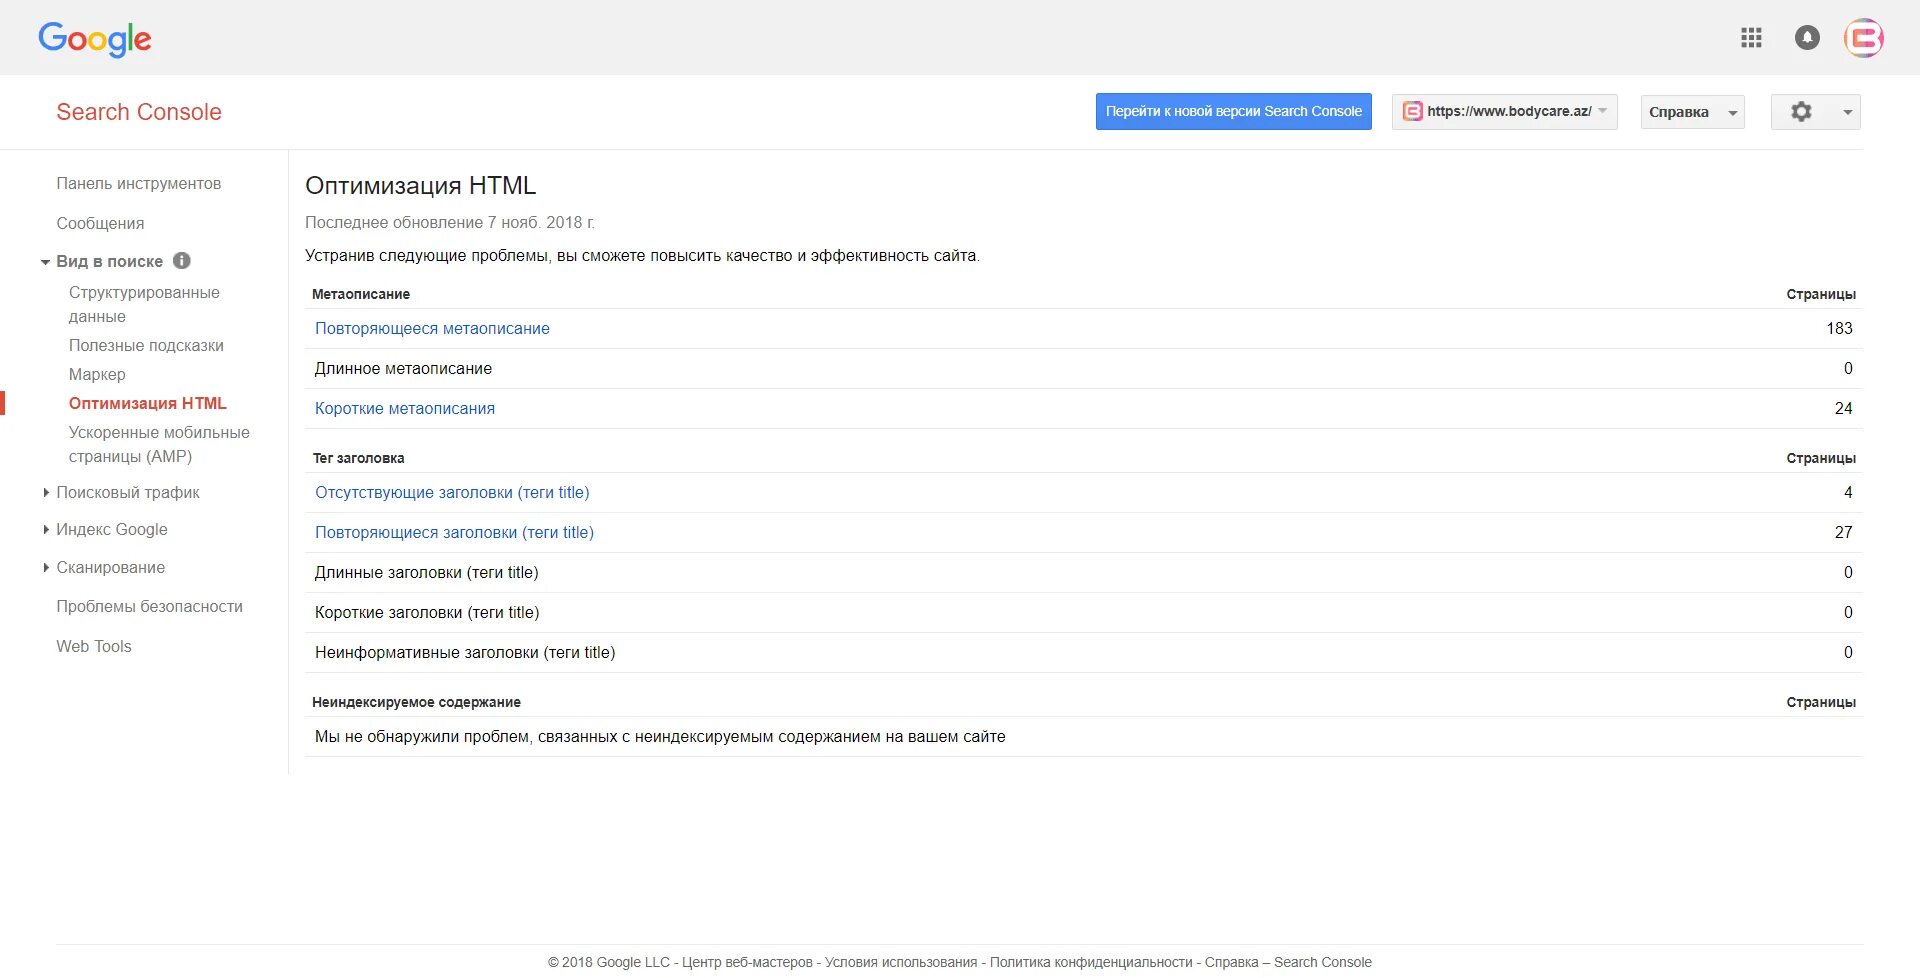The height and width of the screenshot is (978, 1920).
Task: Open the Google apps grid
Action: (x=1751, y=38)
